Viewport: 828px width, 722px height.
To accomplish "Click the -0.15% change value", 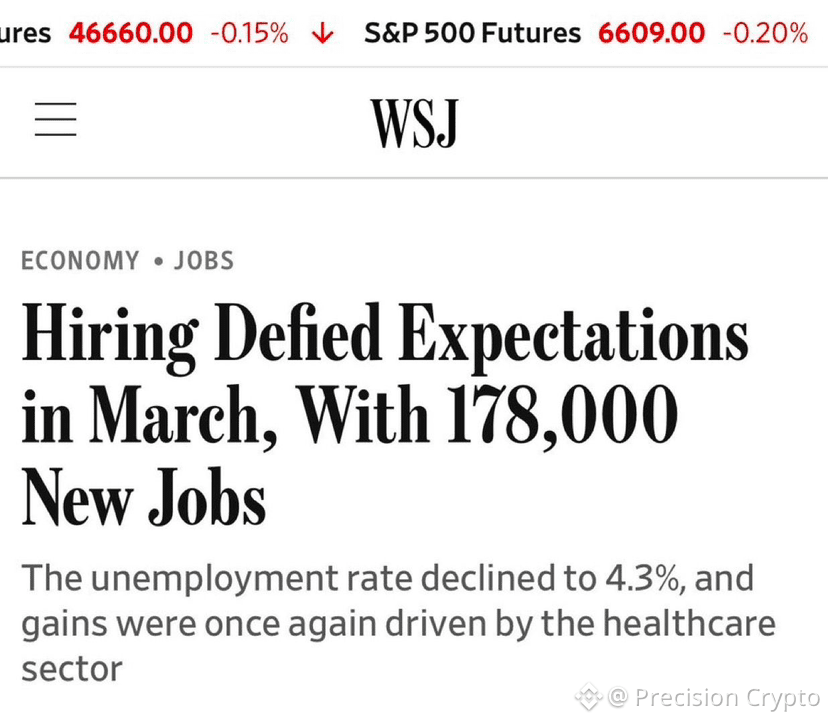I will point(250,33).
